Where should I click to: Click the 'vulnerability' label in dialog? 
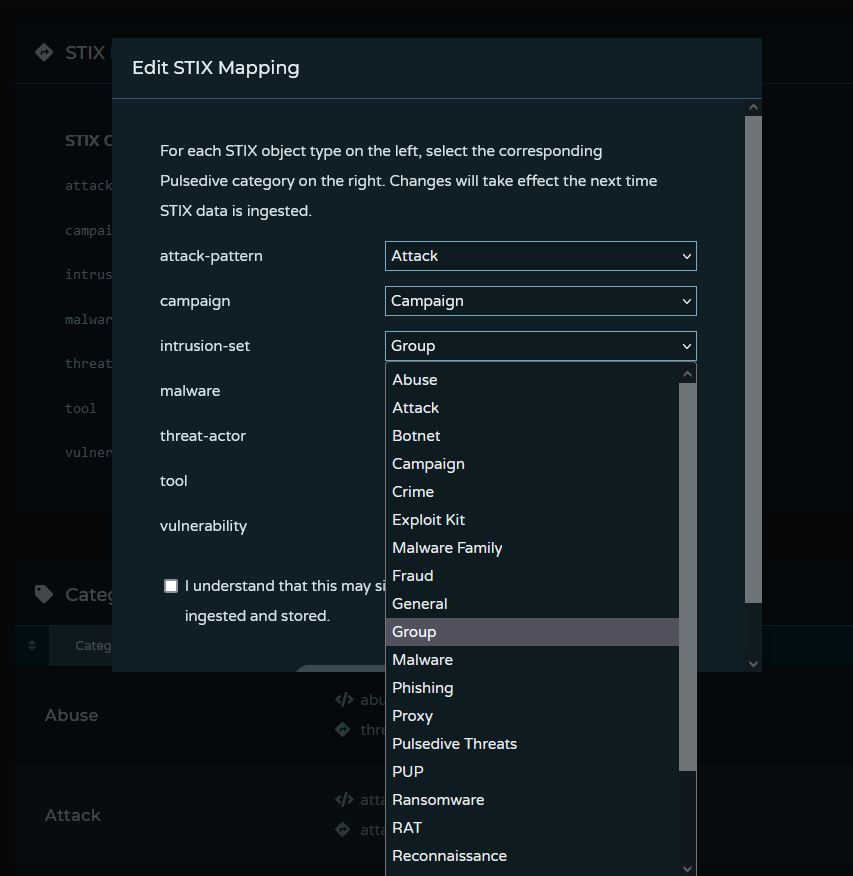pos(203,526)
